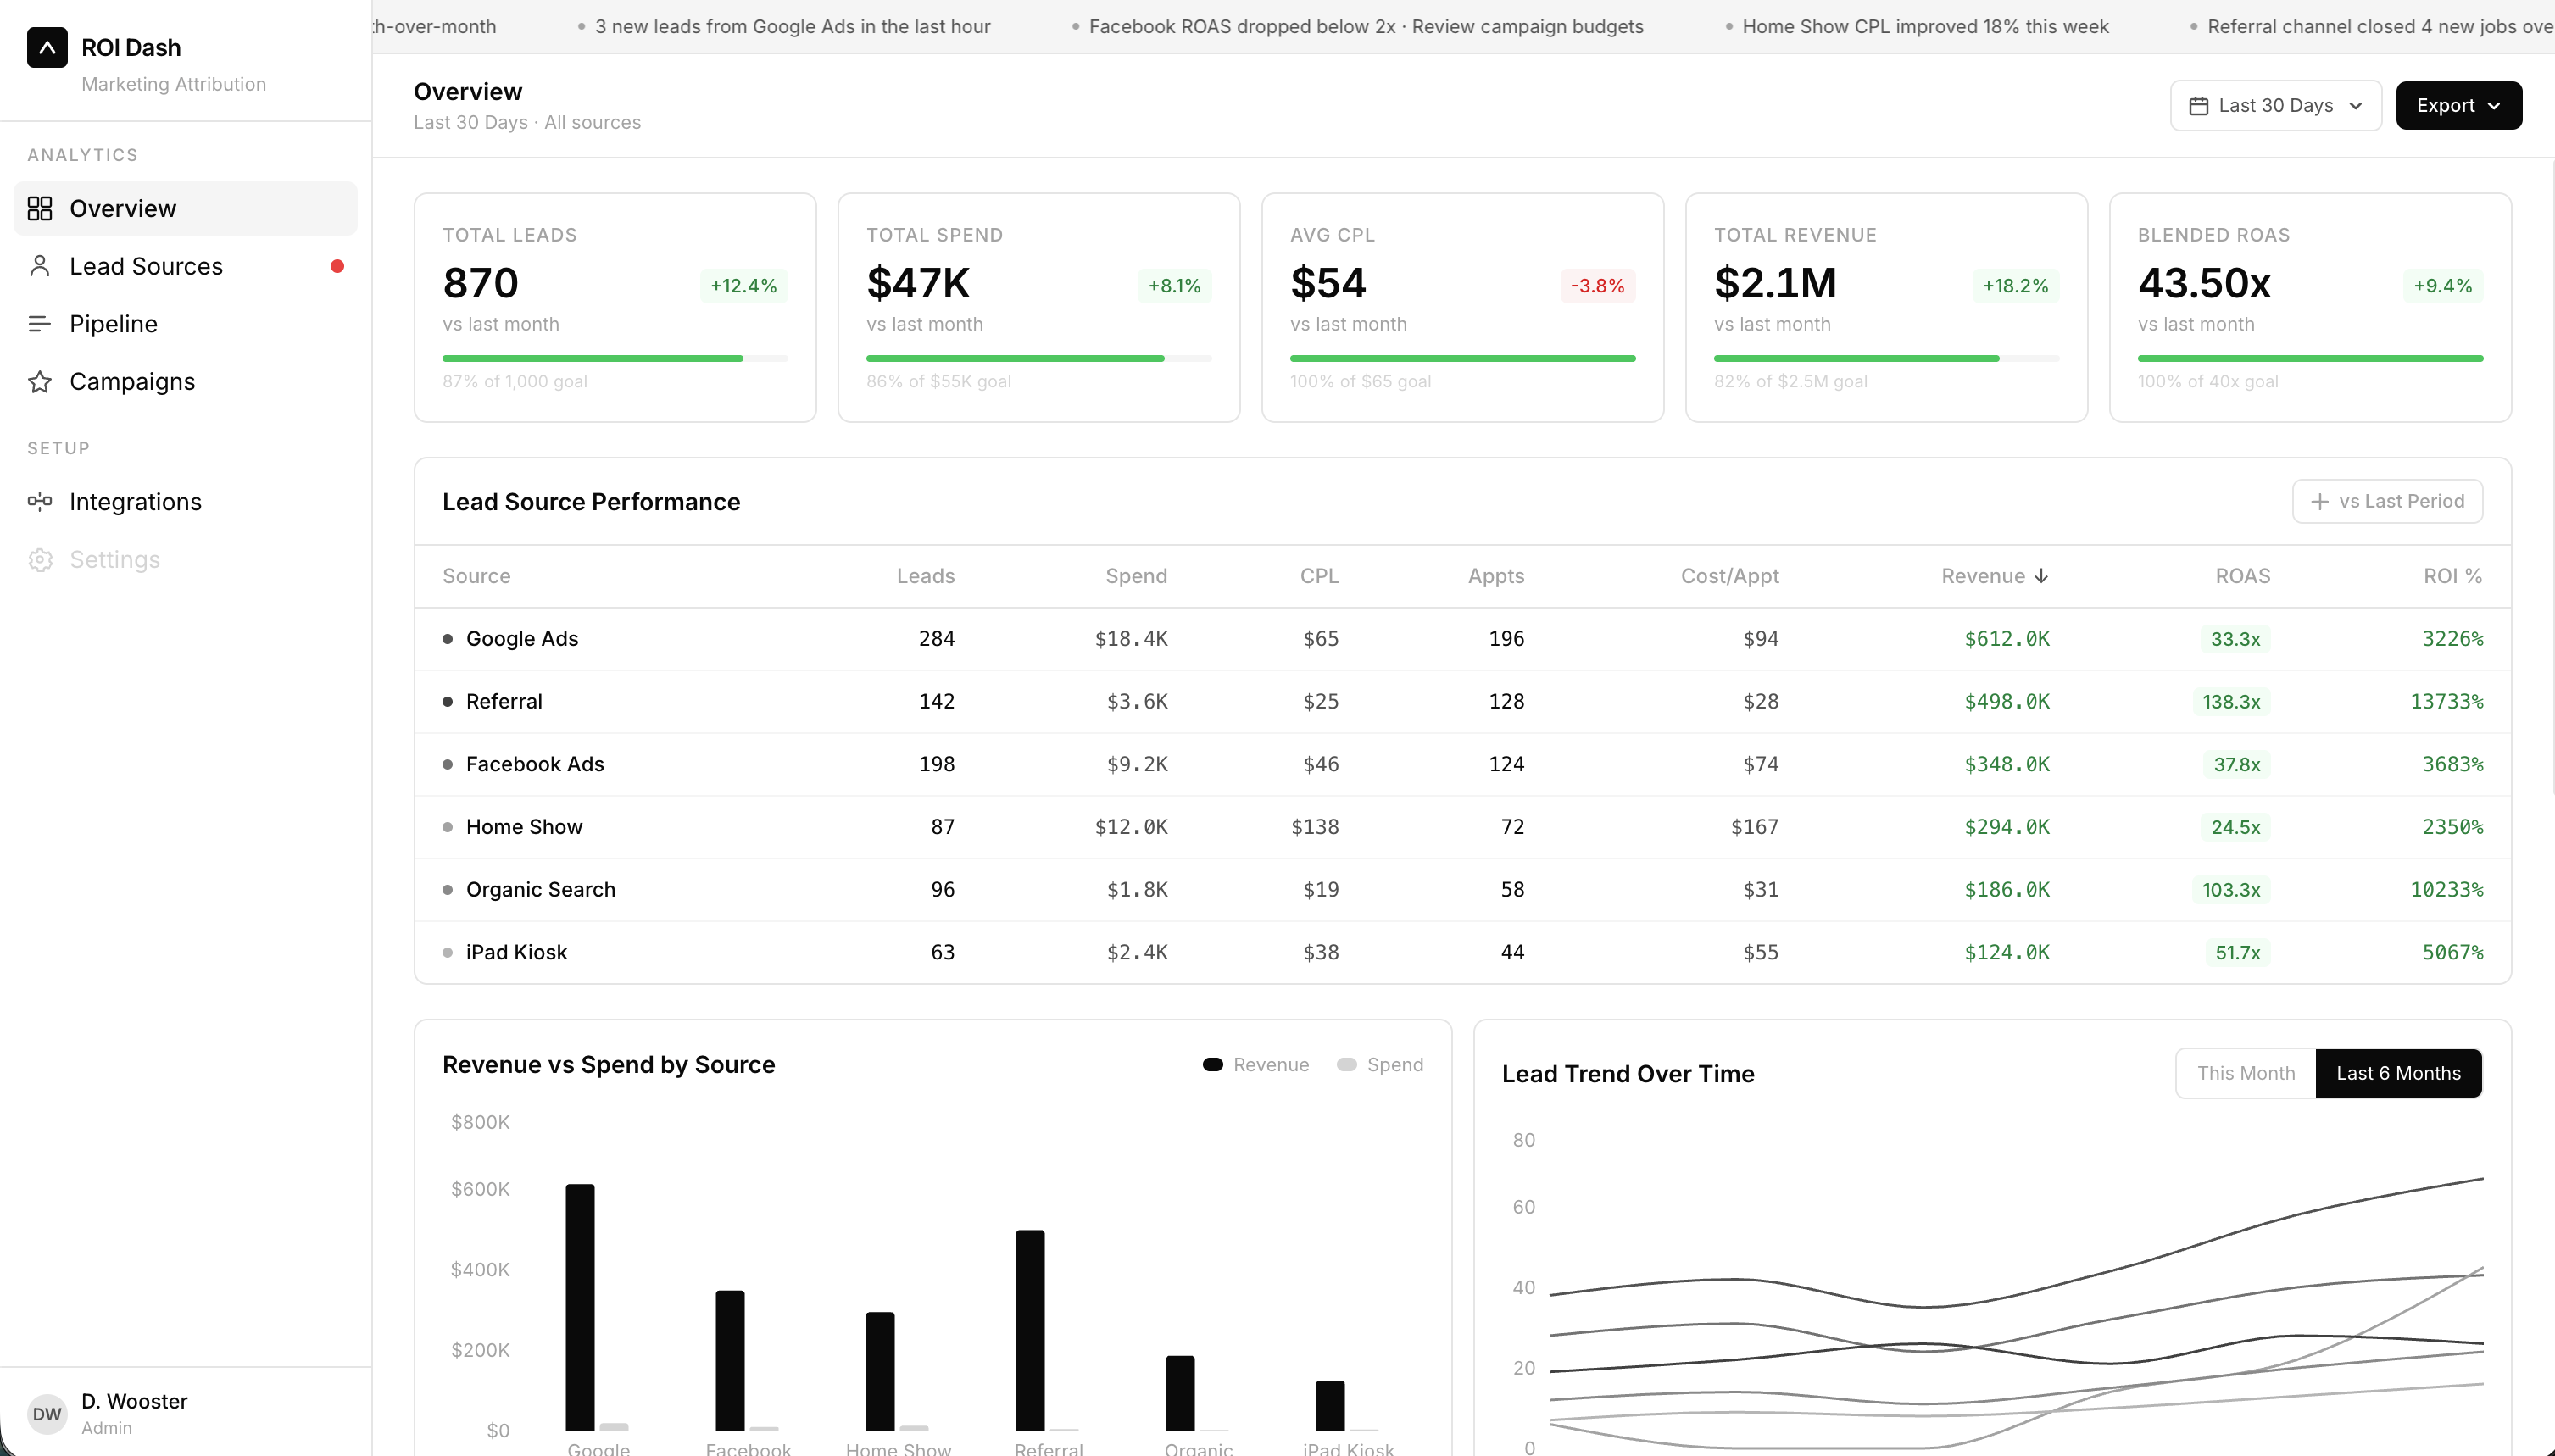Select the Lead Sources person icon
The width and height of the screenshot is (2555, 1456).
(x=40, y=266)
